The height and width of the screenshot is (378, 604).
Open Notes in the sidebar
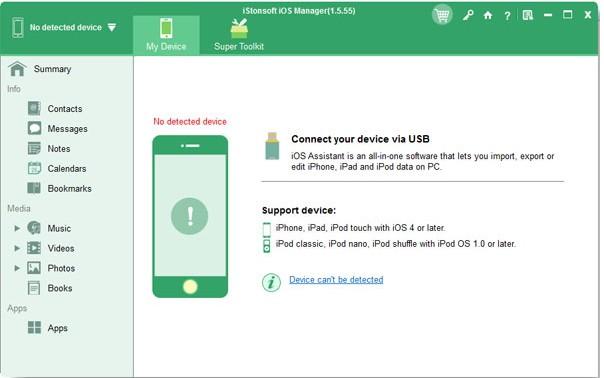point(59,149)
